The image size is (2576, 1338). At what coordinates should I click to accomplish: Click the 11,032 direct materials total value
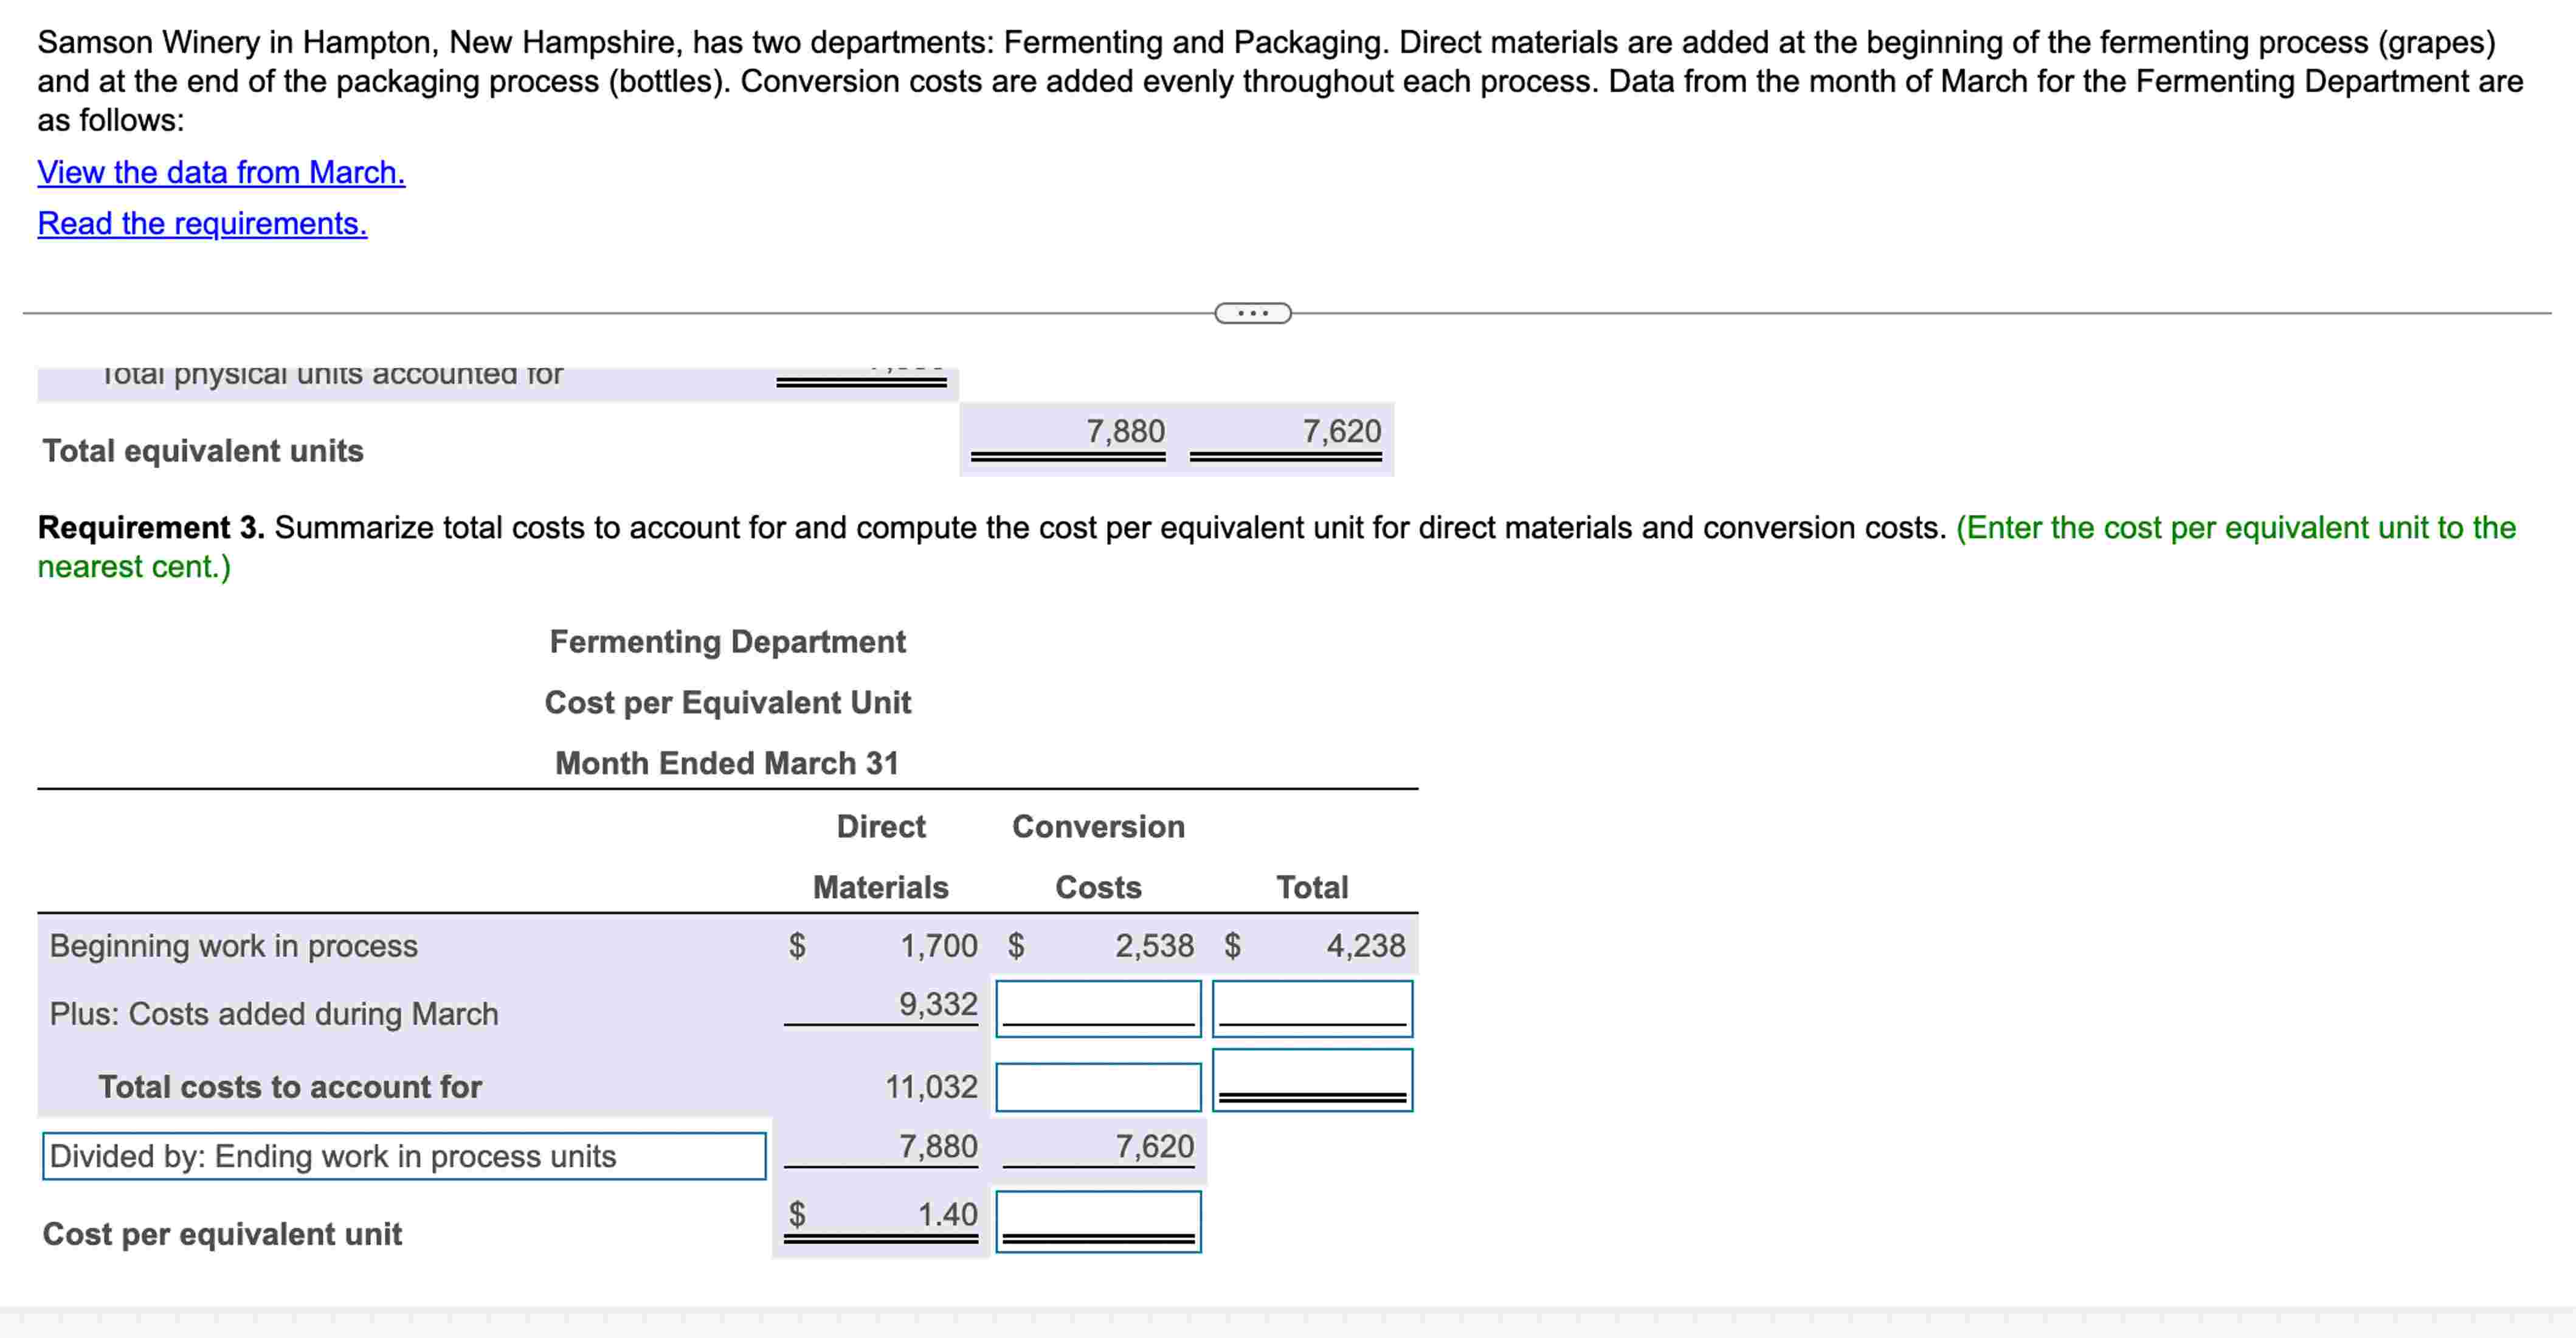[x=930, y=1086]
